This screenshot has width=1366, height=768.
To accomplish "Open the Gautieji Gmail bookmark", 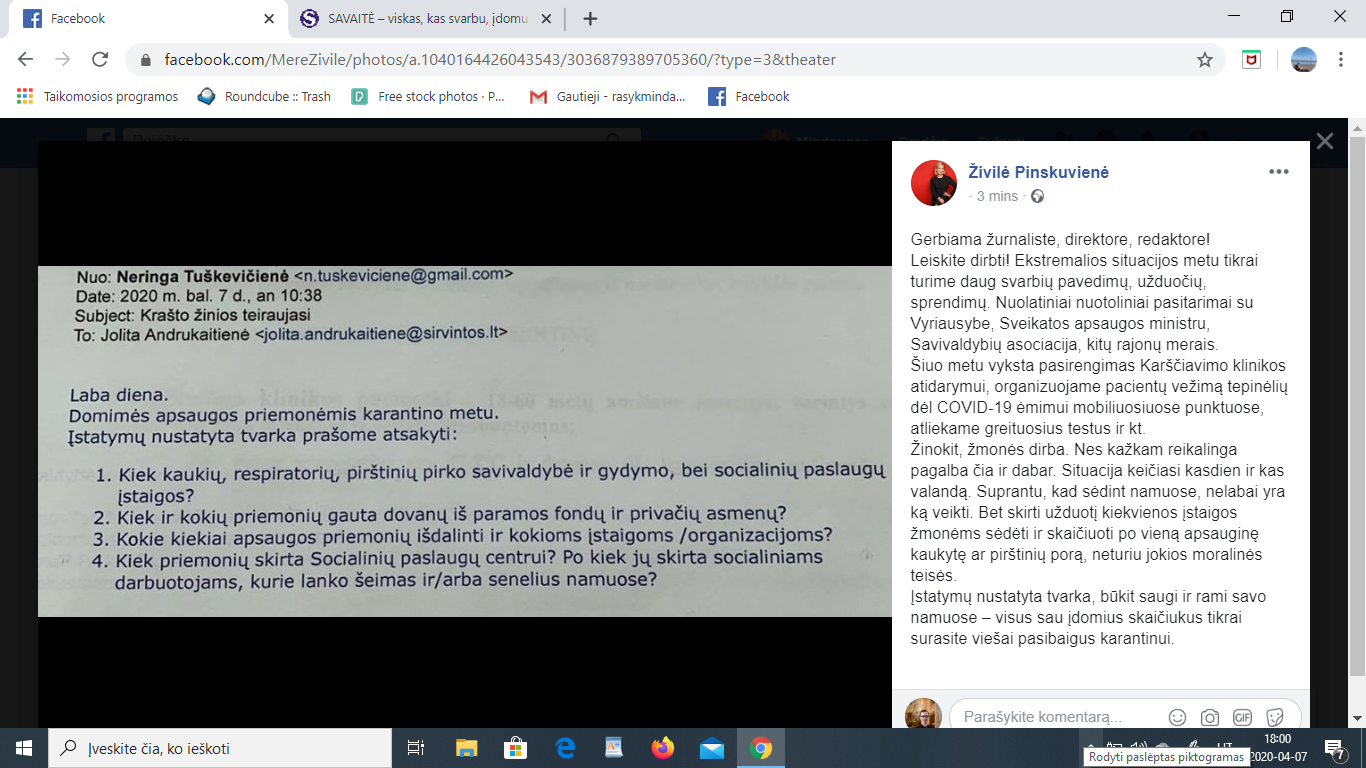I will pos(608,97).
